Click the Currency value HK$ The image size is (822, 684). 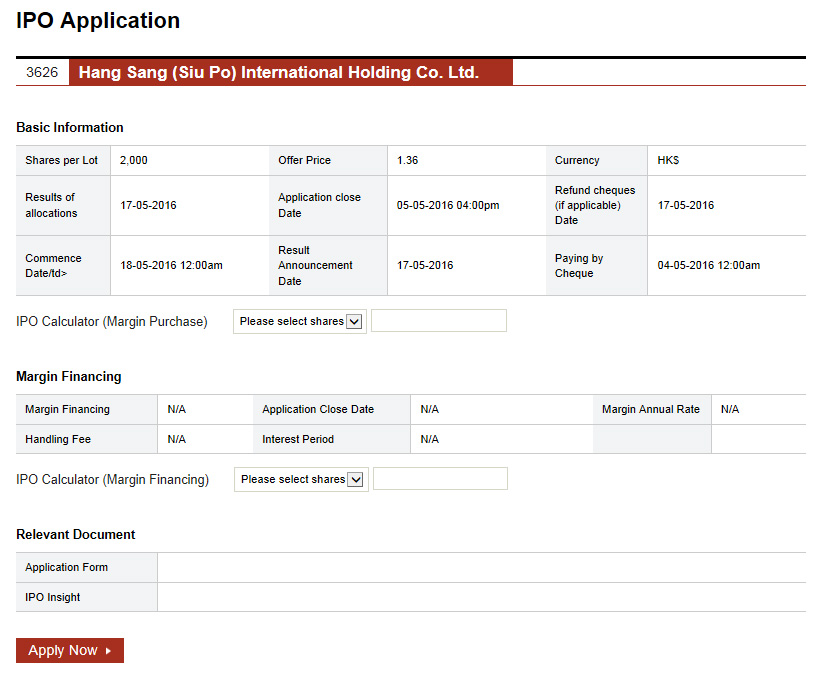(668, 160)
